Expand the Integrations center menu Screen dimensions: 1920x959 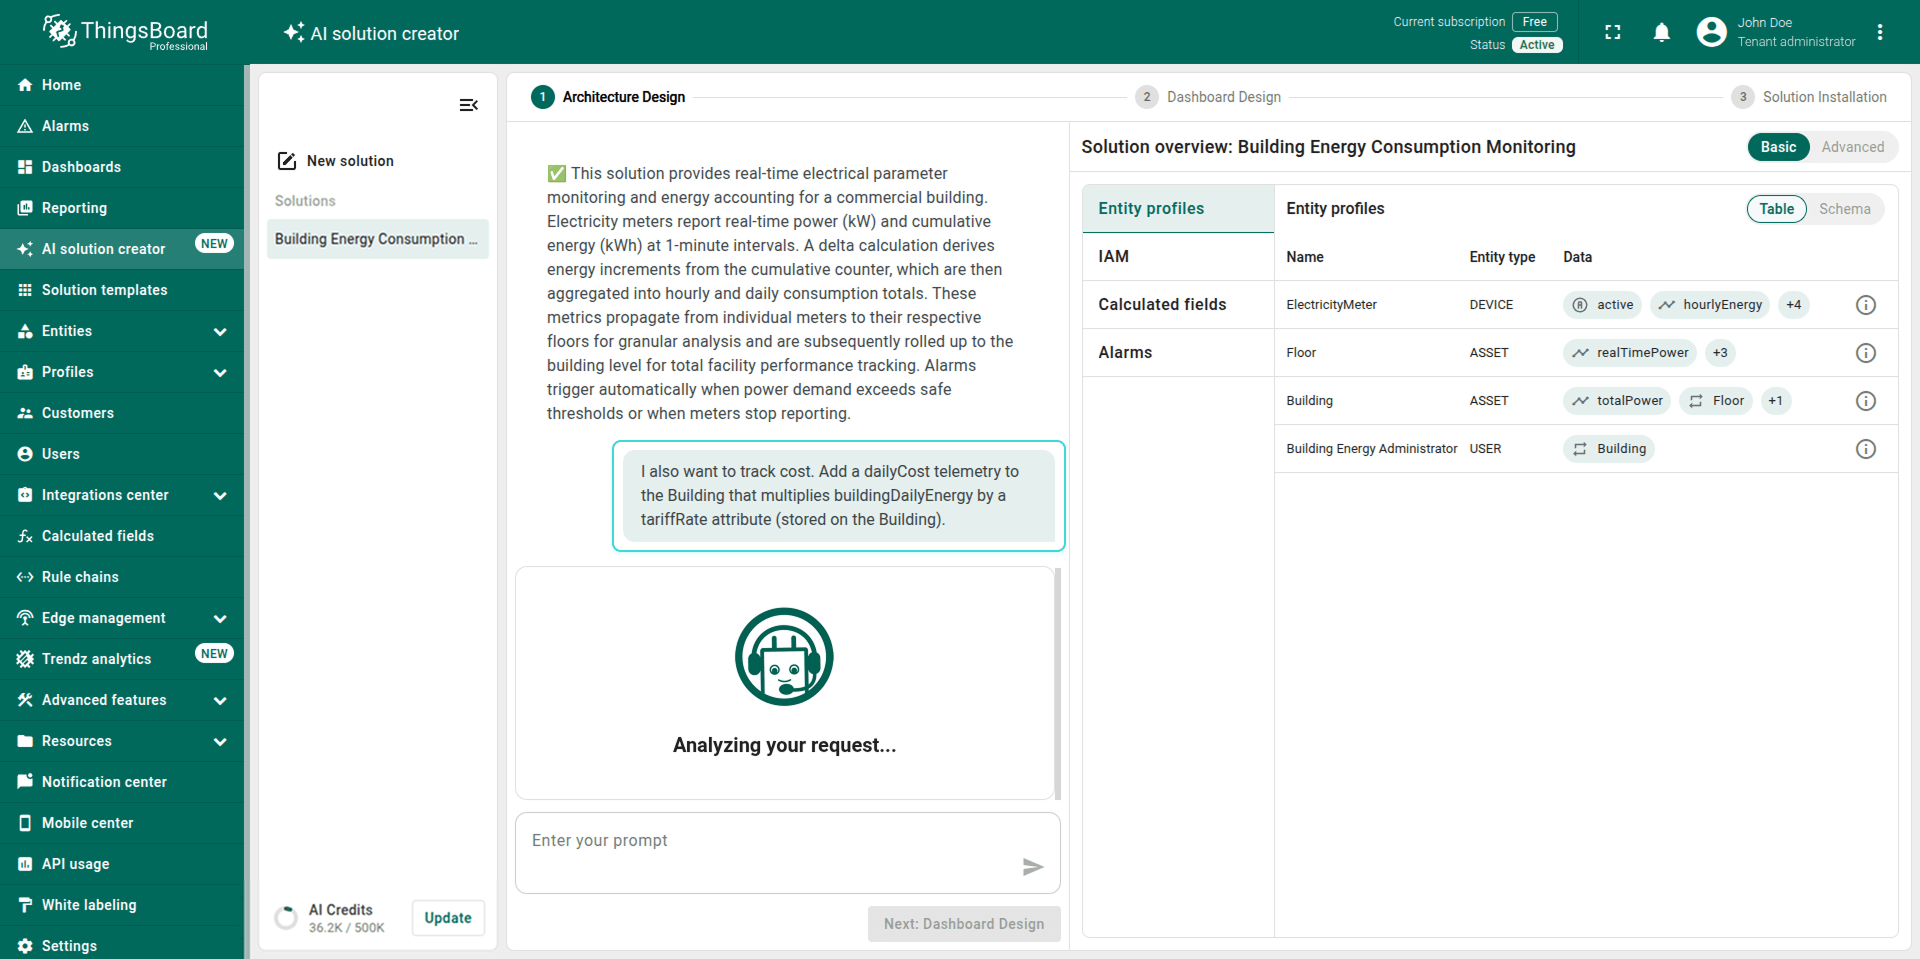(x=122, y=495)
